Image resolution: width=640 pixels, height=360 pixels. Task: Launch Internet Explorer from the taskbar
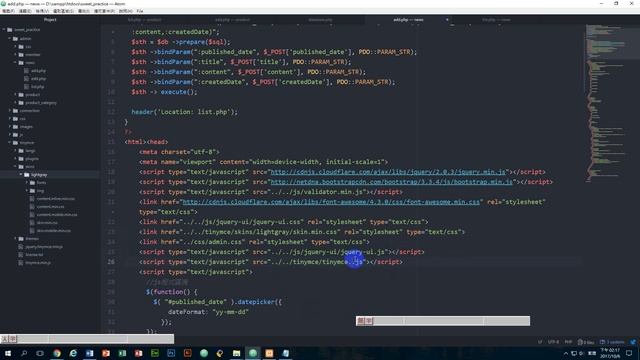(73, 353)
